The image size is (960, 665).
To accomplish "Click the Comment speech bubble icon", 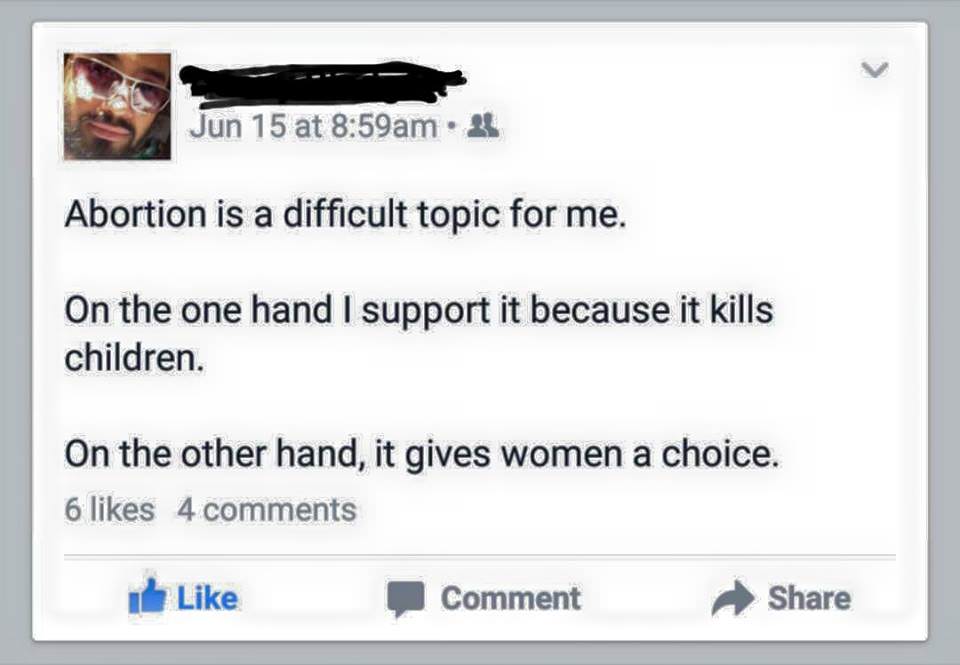I will 404,599.
